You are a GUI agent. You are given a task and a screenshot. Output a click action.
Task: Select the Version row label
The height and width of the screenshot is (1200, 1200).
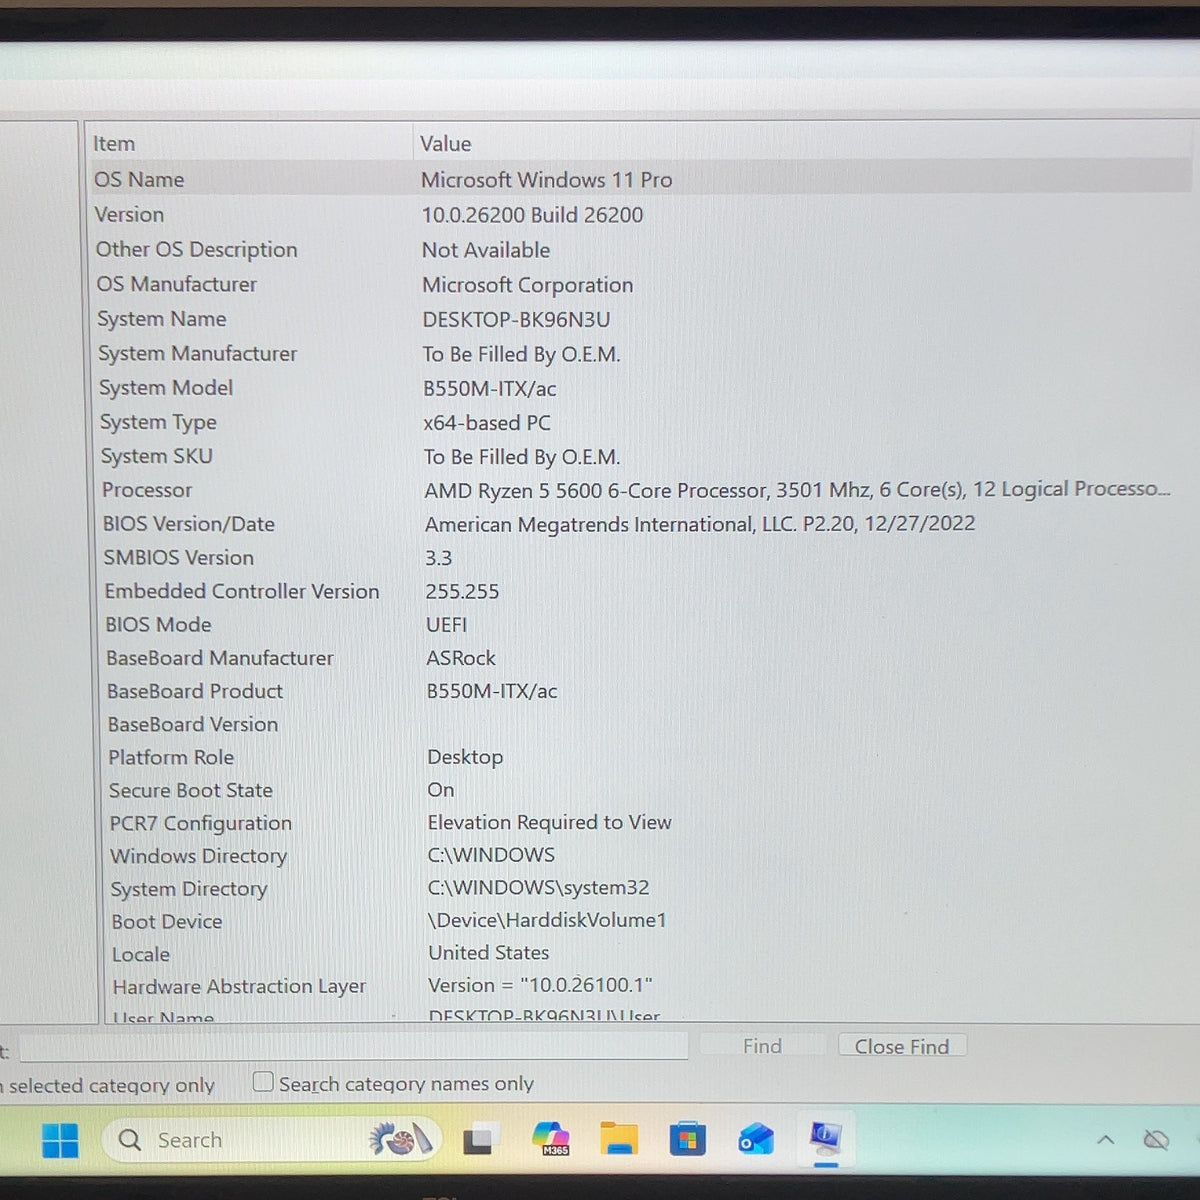tap(129, 215)
